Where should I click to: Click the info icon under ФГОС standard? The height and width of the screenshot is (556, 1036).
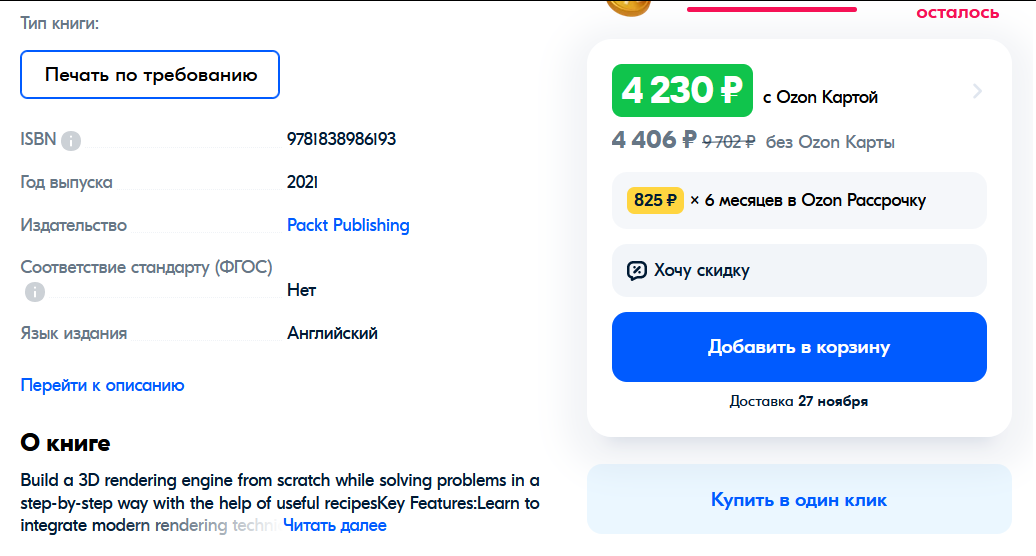[x=35, y=292]
